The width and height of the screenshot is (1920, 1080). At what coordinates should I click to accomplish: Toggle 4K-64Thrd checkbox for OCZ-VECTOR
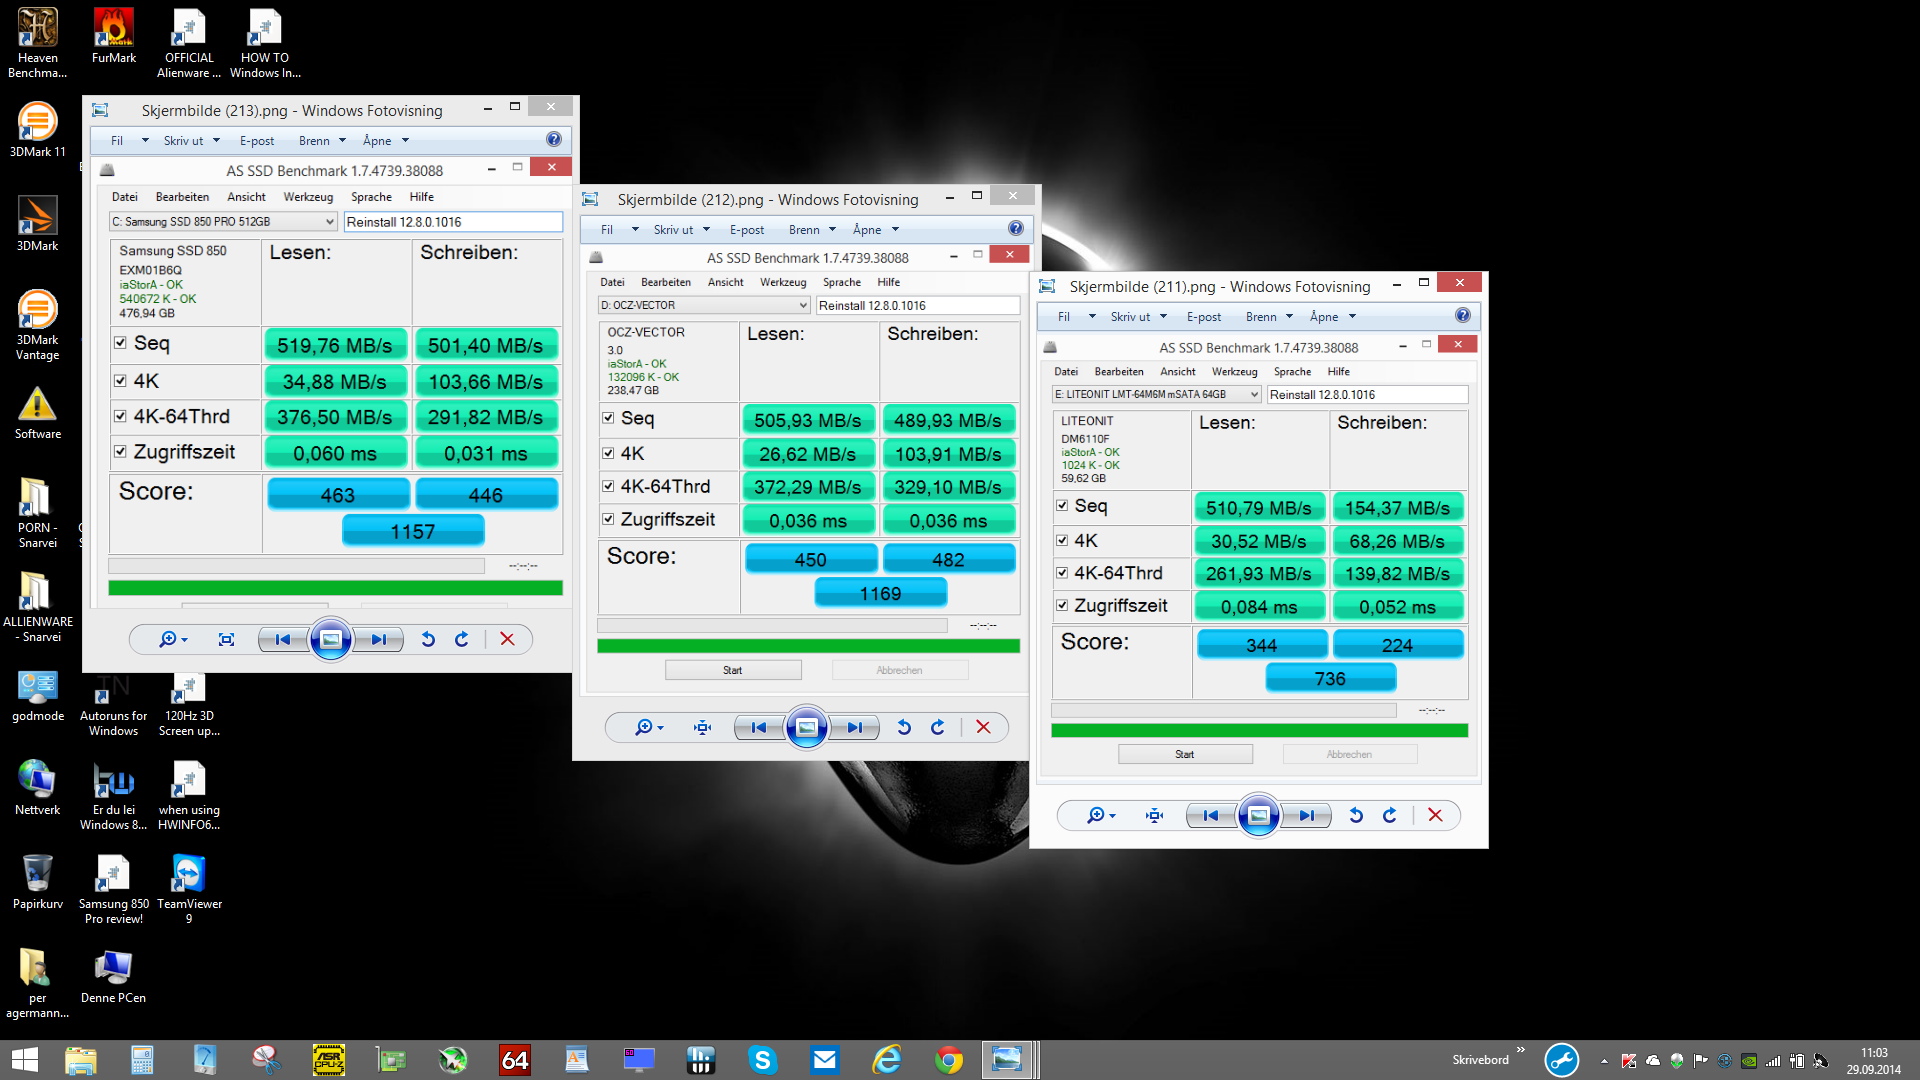coord(608,486)
